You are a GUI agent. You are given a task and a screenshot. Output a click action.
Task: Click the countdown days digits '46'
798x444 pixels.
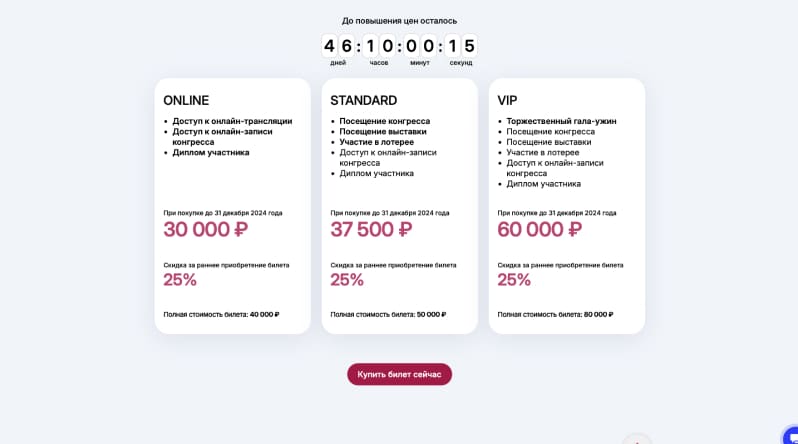[338, 46]
